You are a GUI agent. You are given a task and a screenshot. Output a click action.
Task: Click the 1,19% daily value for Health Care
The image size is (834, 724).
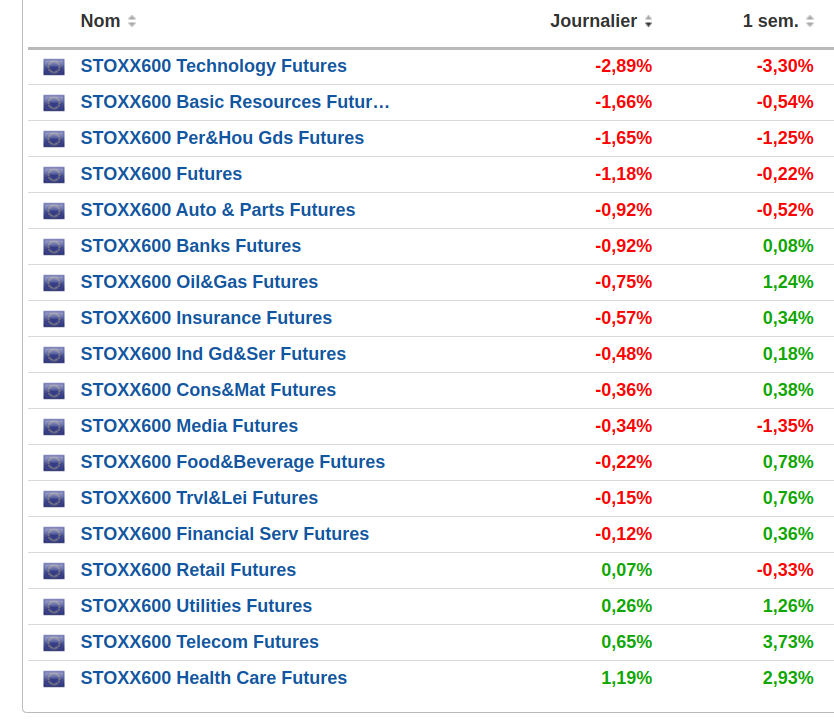point(626,678)
